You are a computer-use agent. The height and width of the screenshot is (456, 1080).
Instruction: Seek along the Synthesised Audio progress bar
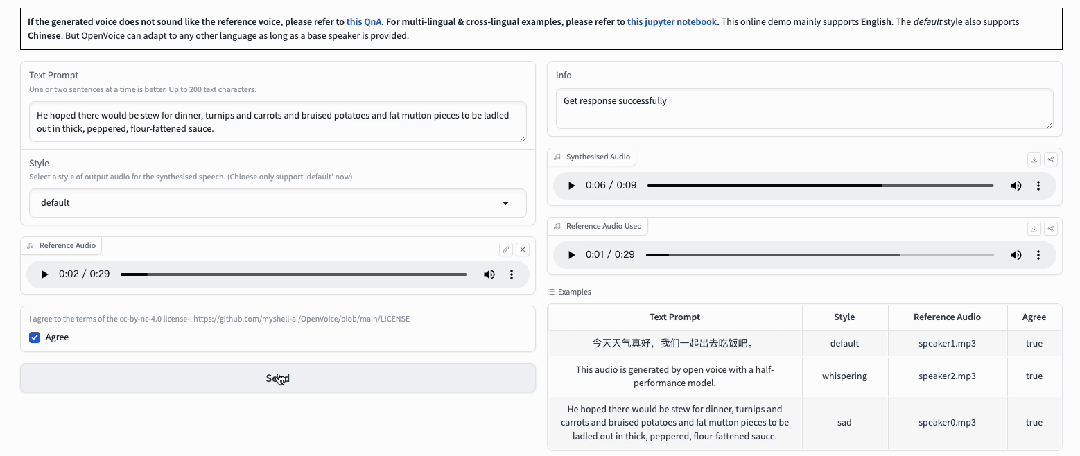[820, 186]
